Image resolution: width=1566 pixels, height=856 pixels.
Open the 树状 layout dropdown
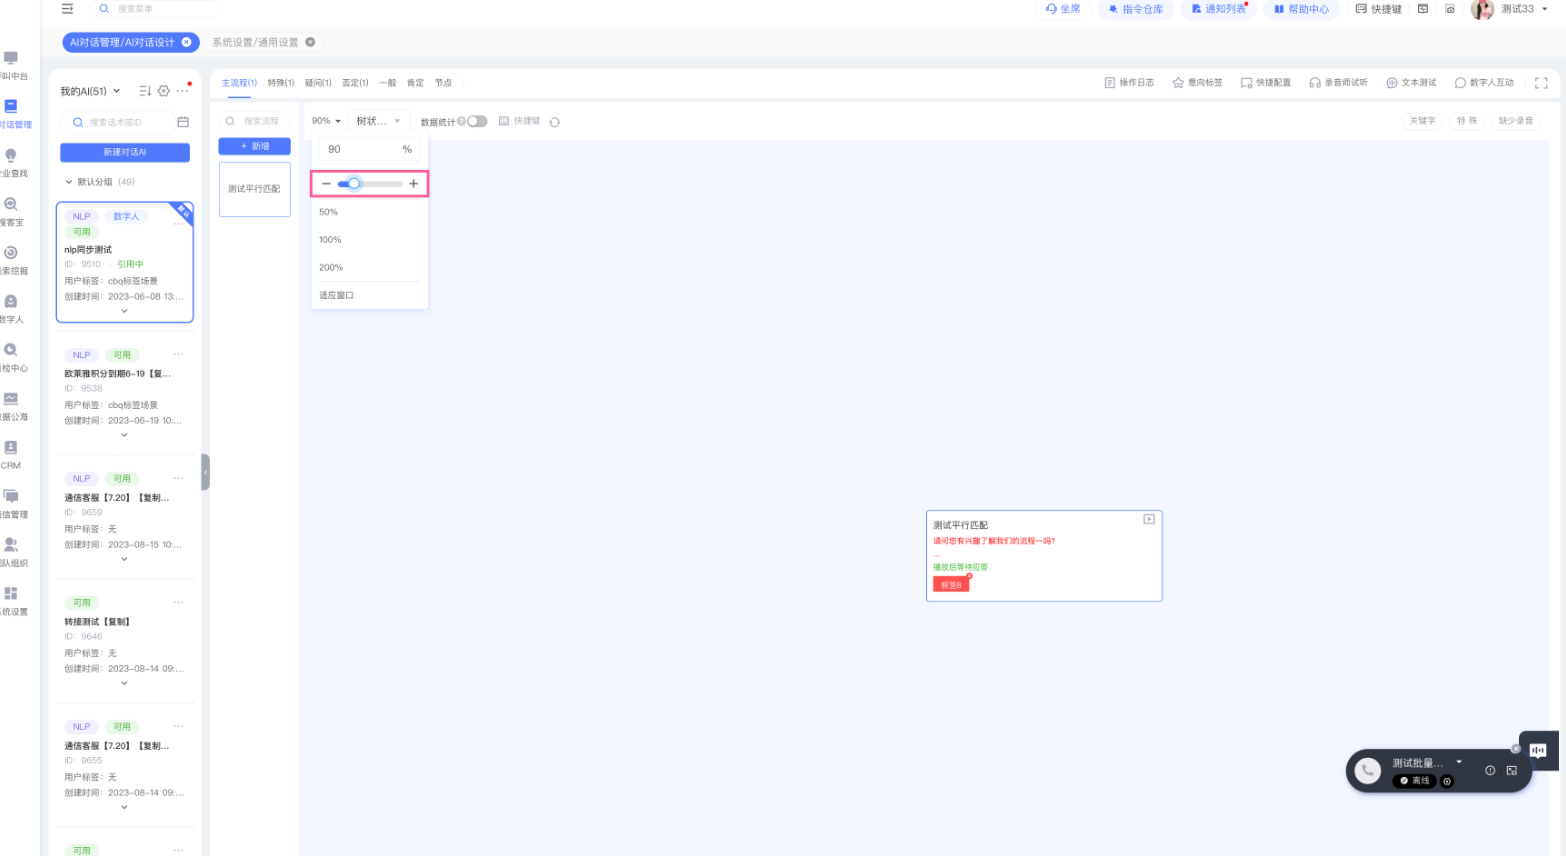pos(378,121)
